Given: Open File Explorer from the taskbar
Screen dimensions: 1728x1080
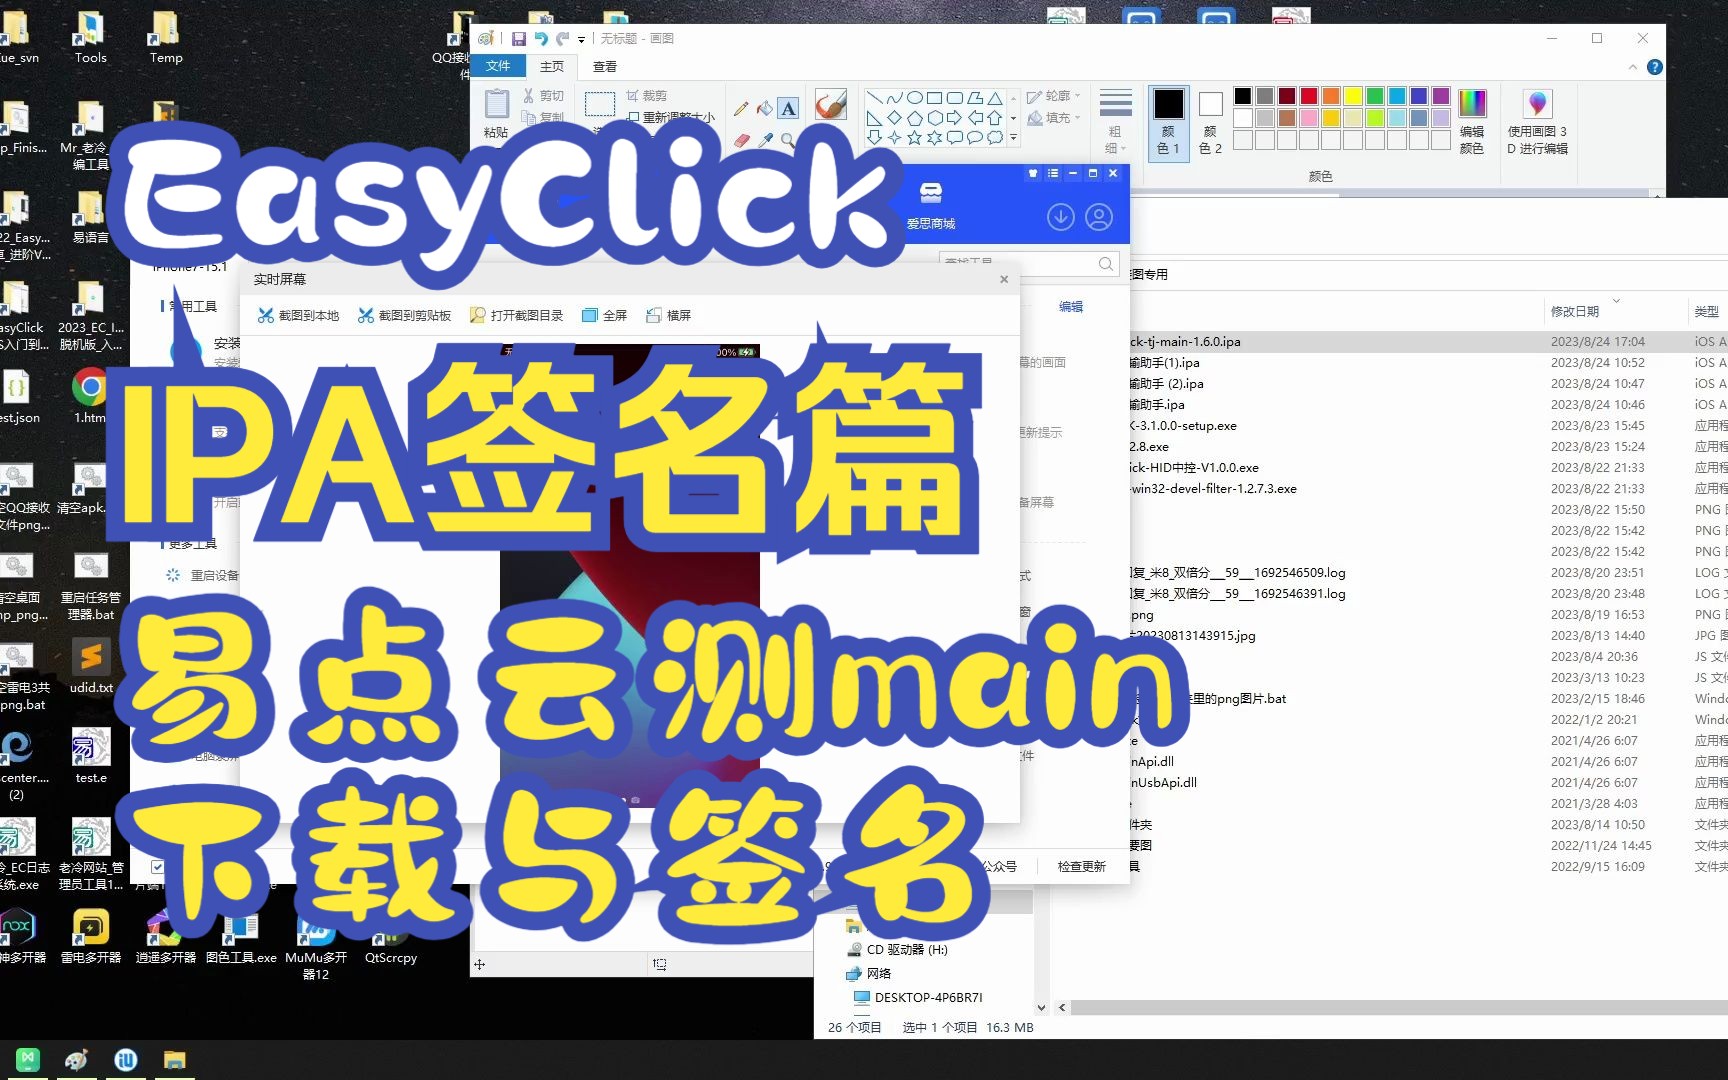Looking at the screenshot, I should click(x=175, y=1060).
